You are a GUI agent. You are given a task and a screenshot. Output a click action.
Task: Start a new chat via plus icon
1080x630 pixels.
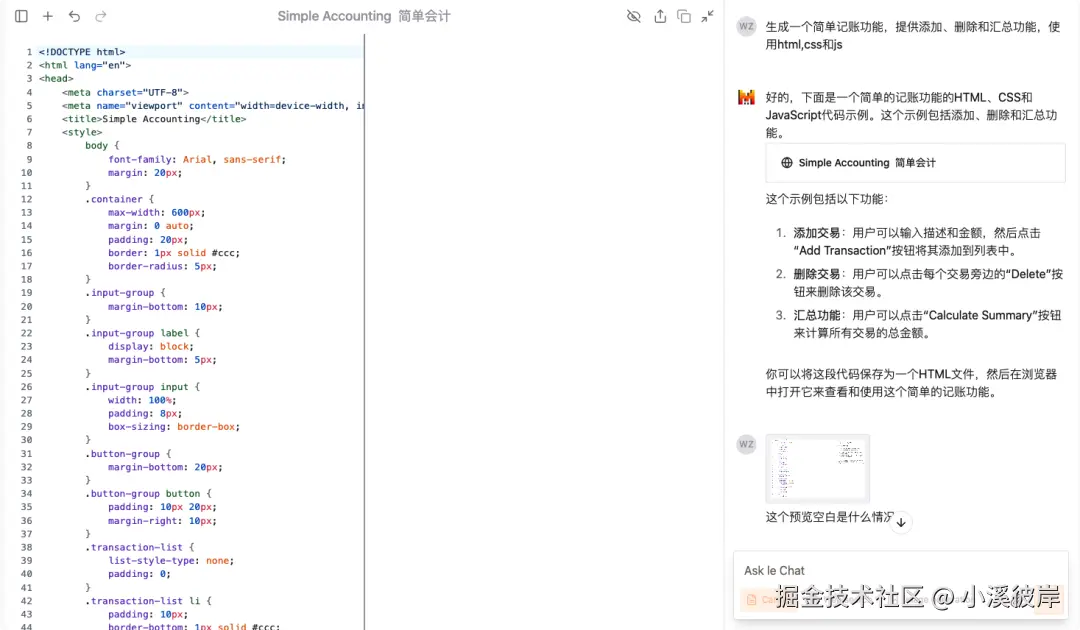(46, 16)
